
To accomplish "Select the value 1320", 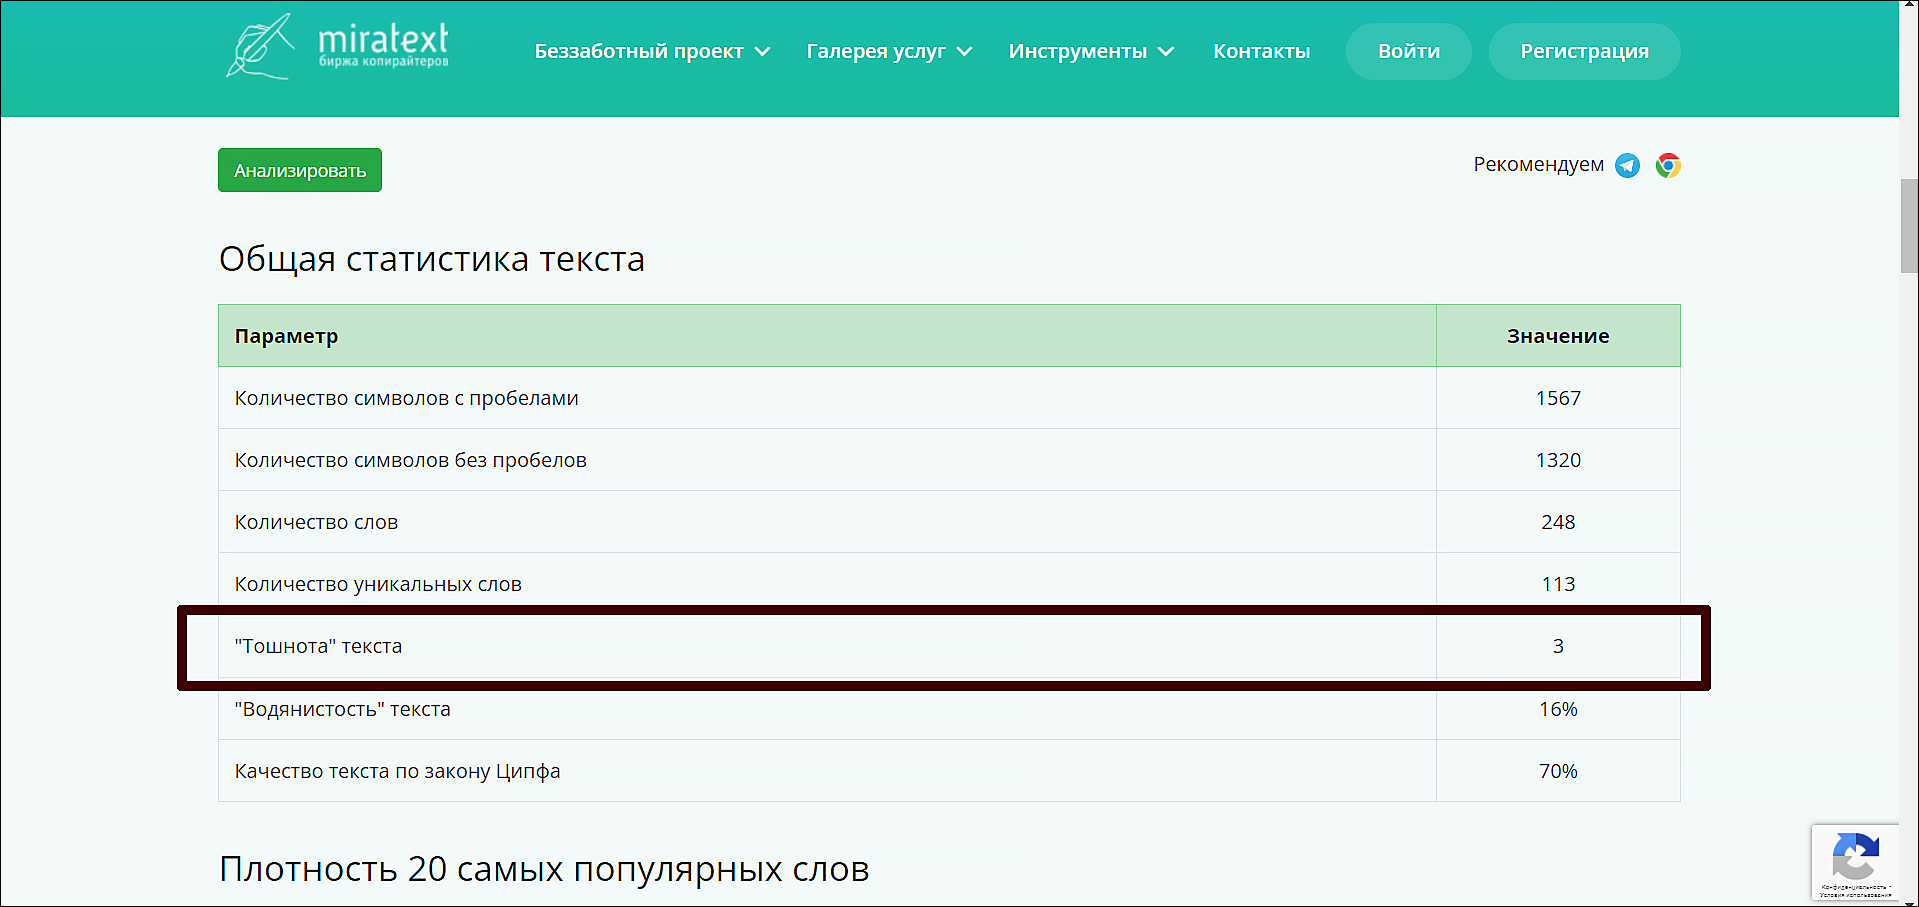I will point(1558,460).
